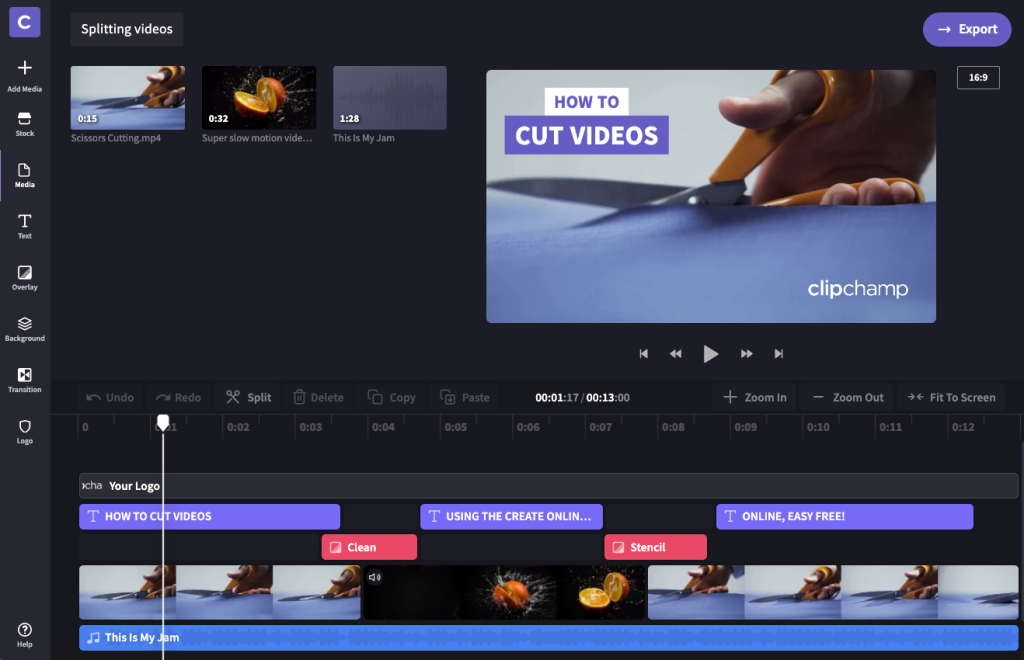Image resolution: width=1024 pixels, height=660 pixels.
Task: Open the Background panel
Action: 25,328
